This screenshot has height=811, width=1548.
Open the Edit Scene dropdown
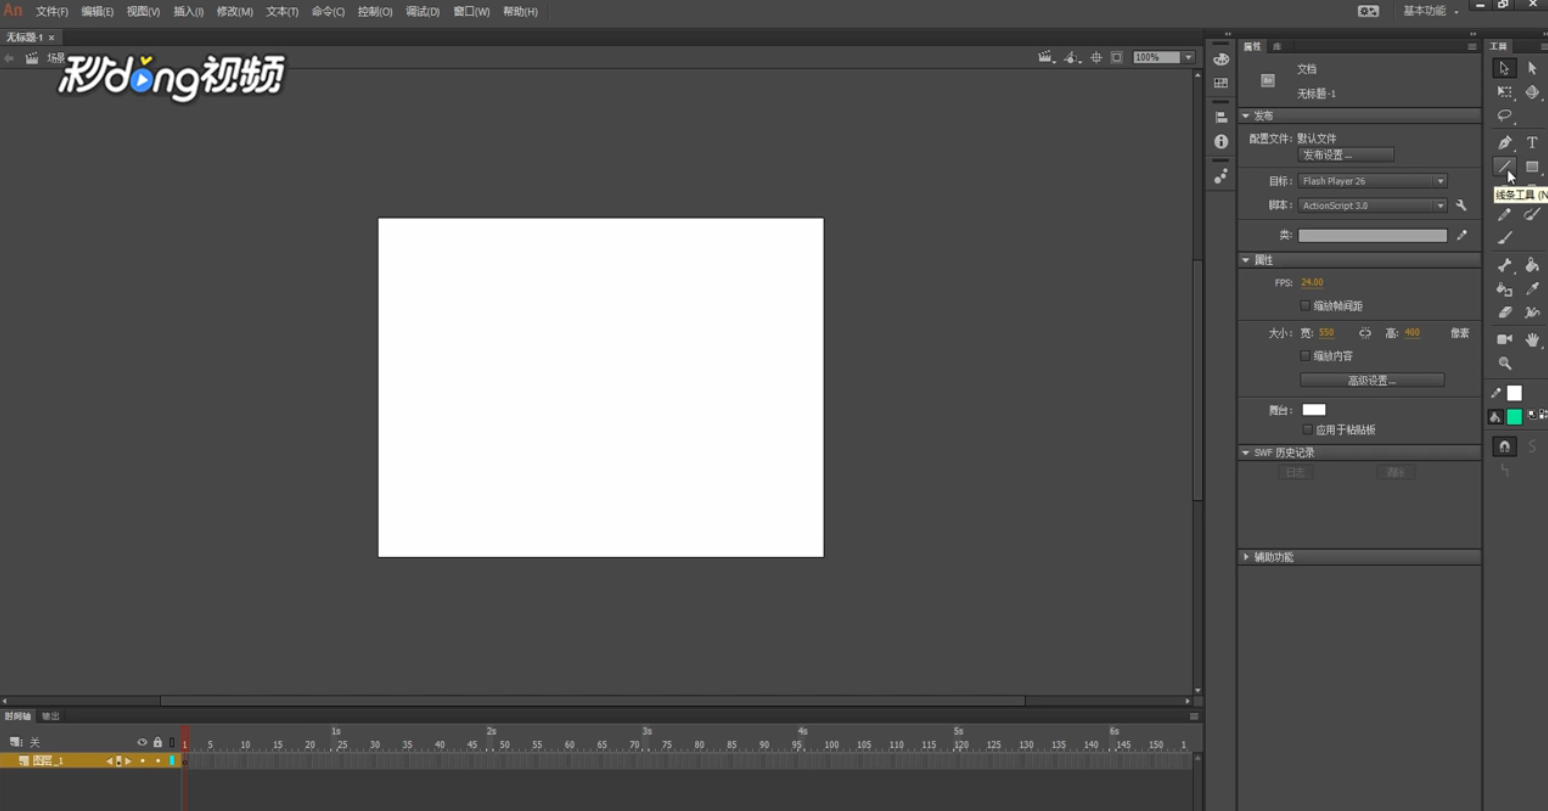(x=1046, y=58)
